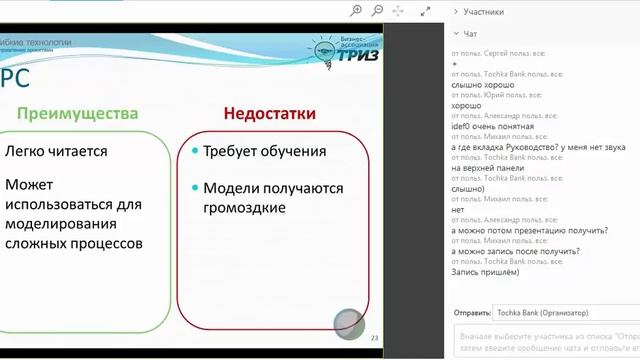This screenshot has height=360, width=640.
Task: Zoom out of the presentation slide
Action: point(377,11)
